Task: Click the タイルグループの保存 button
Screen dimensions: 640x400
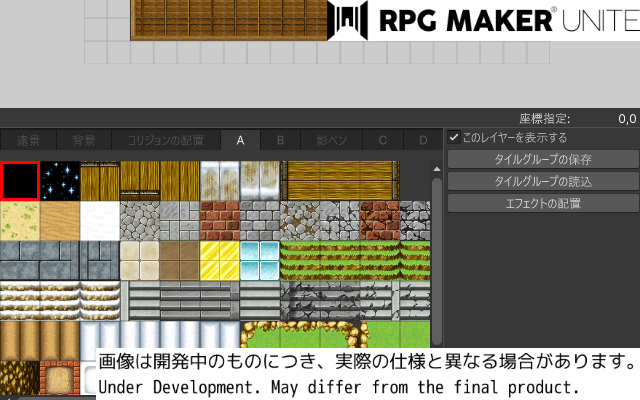Action: click(543, 160)
